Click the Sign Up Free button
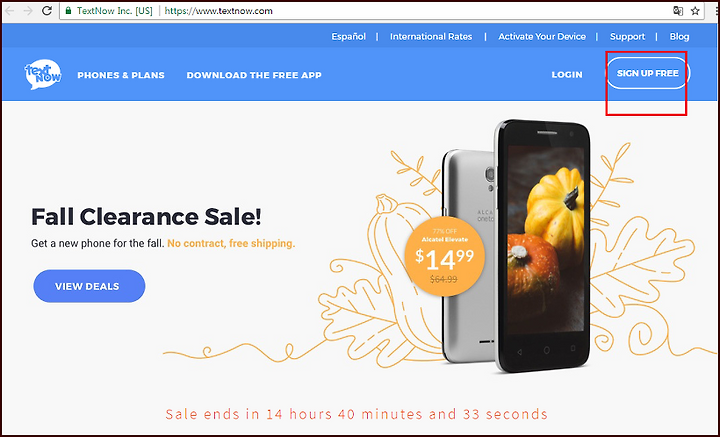 tap(647, 73)
